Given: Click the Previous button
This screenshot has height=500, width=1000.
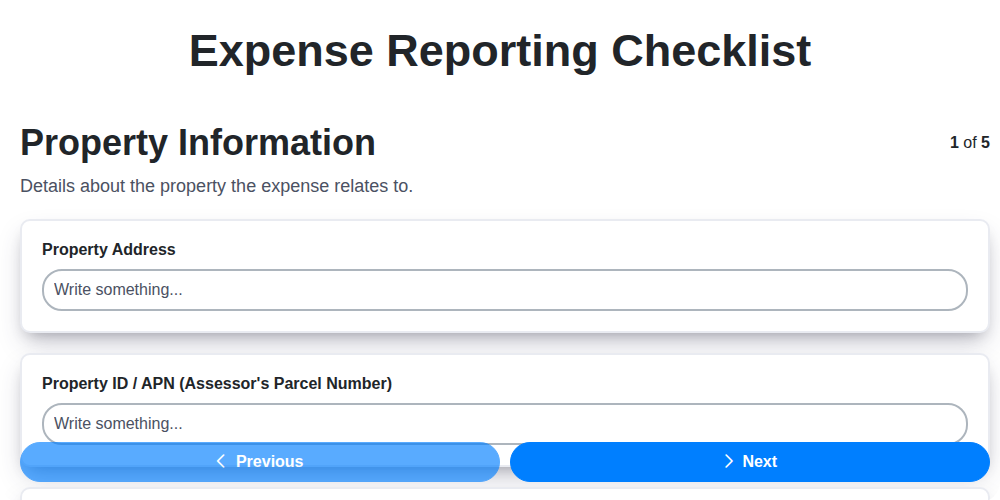Looking at the screenshot, I should coord(260,462).
